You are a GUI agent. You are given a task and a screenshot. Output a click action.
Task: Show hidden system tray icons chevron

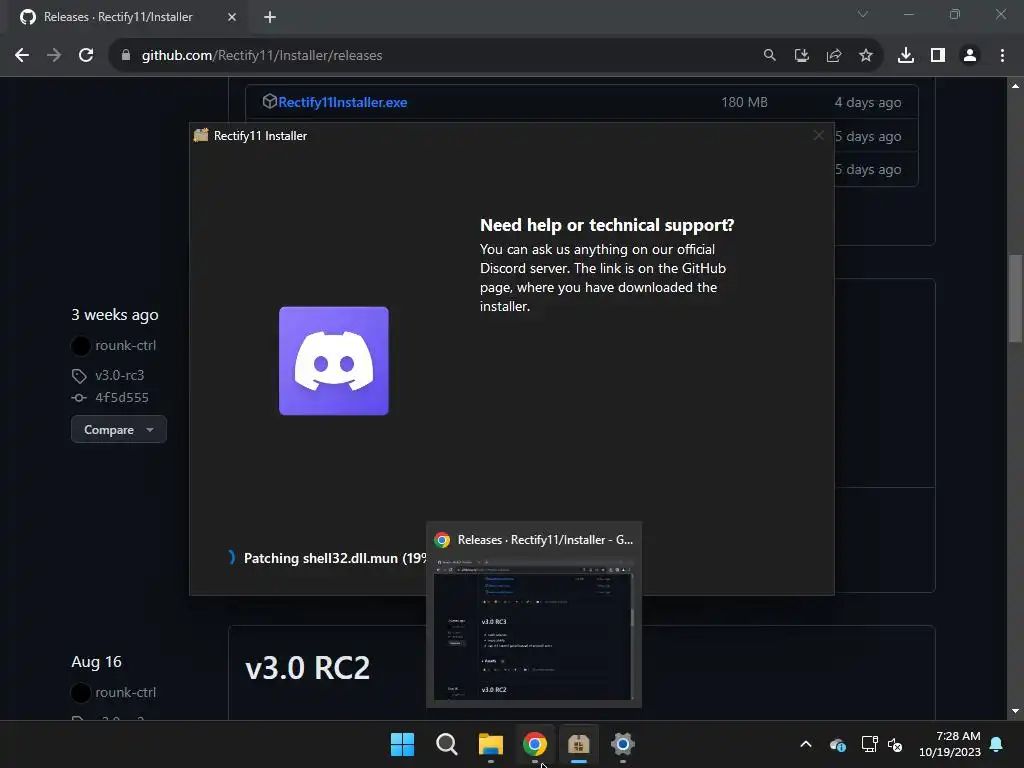coord(806,744)
